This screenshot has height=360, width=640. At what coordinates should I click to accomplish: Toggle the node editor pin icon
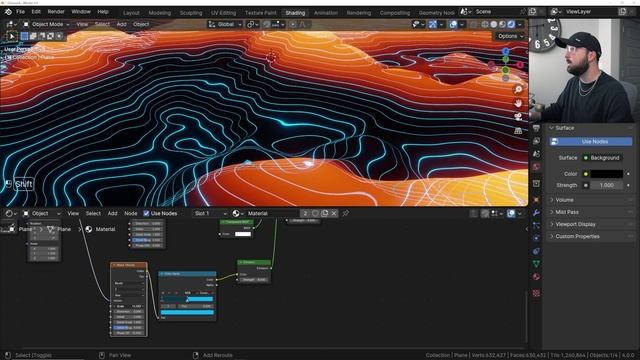pos(345,213)
